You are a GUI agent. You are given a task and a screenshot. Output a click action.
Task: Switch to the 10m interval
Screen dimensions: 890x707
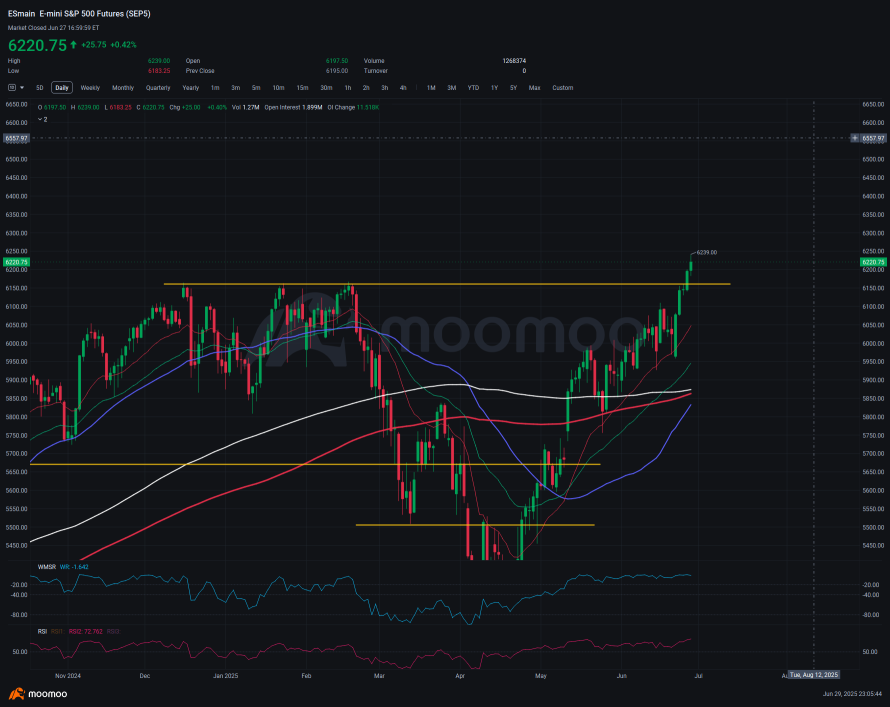coord(278,87)
